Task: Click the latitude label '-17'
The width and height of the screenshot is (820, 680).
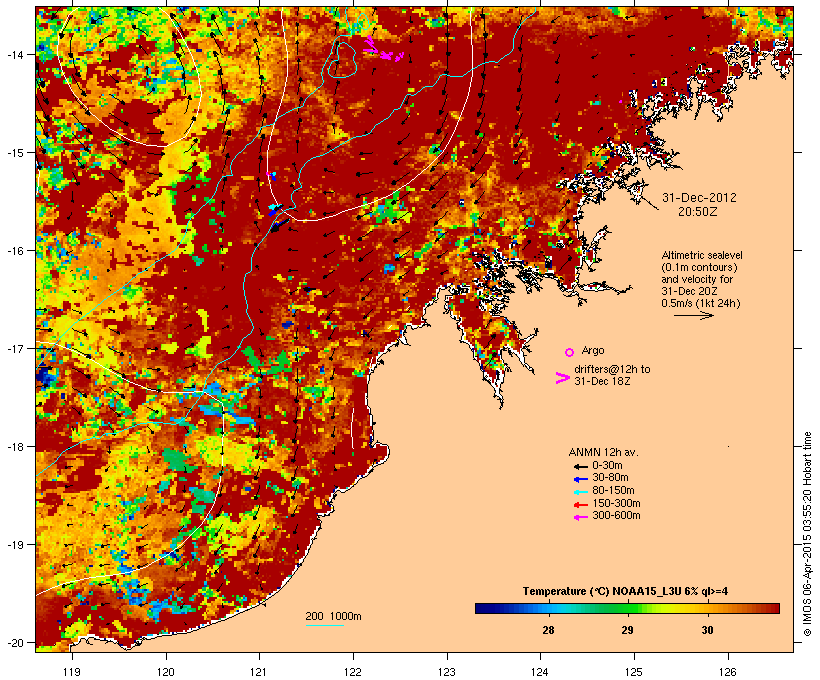Action: click(14, 348)
